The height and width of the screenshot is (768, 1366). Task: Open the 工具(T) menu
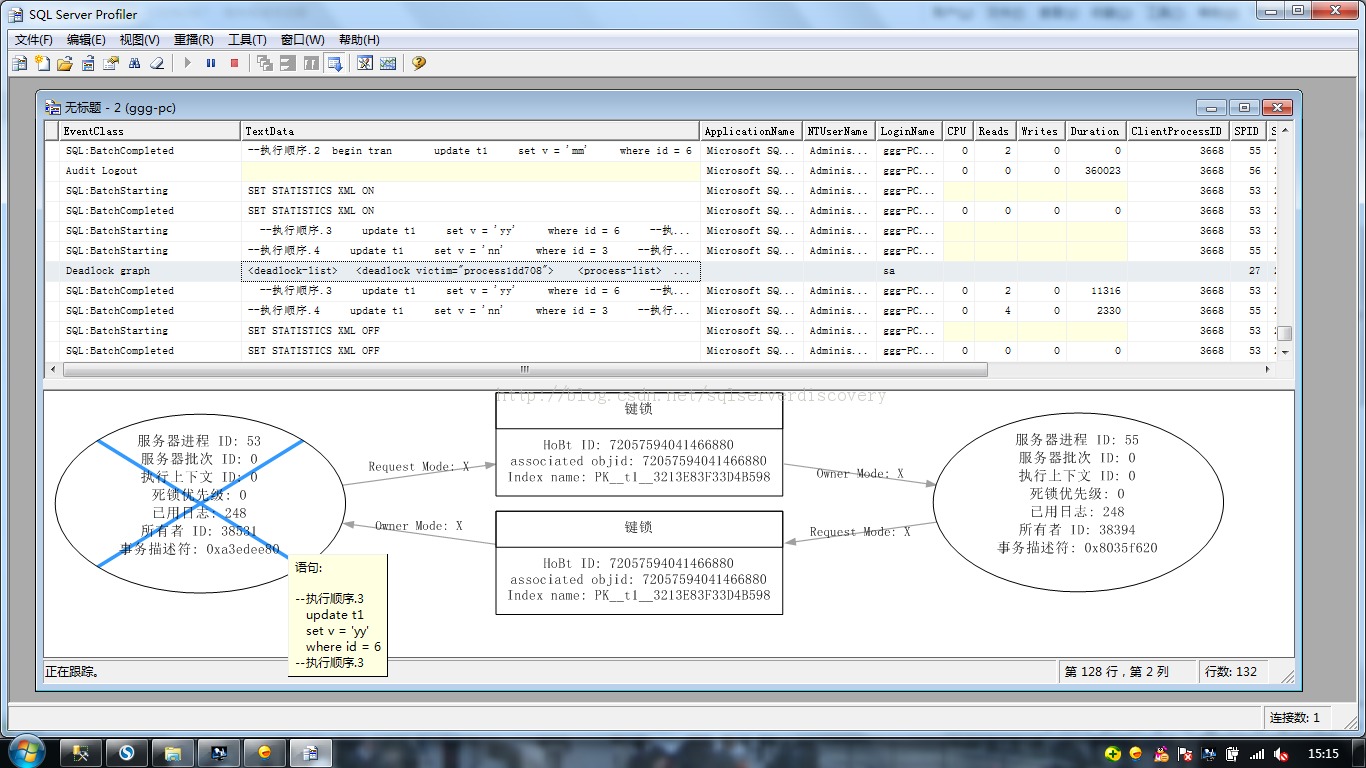[247, 40]
